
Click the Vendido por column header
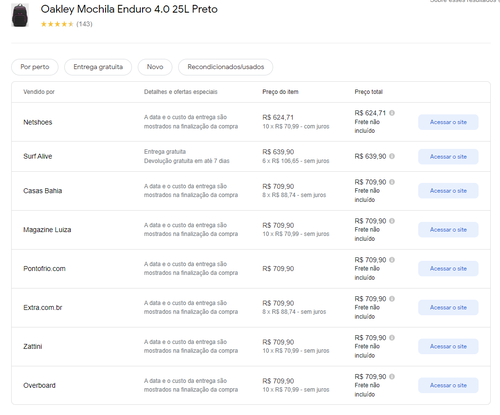coord(39,92)
